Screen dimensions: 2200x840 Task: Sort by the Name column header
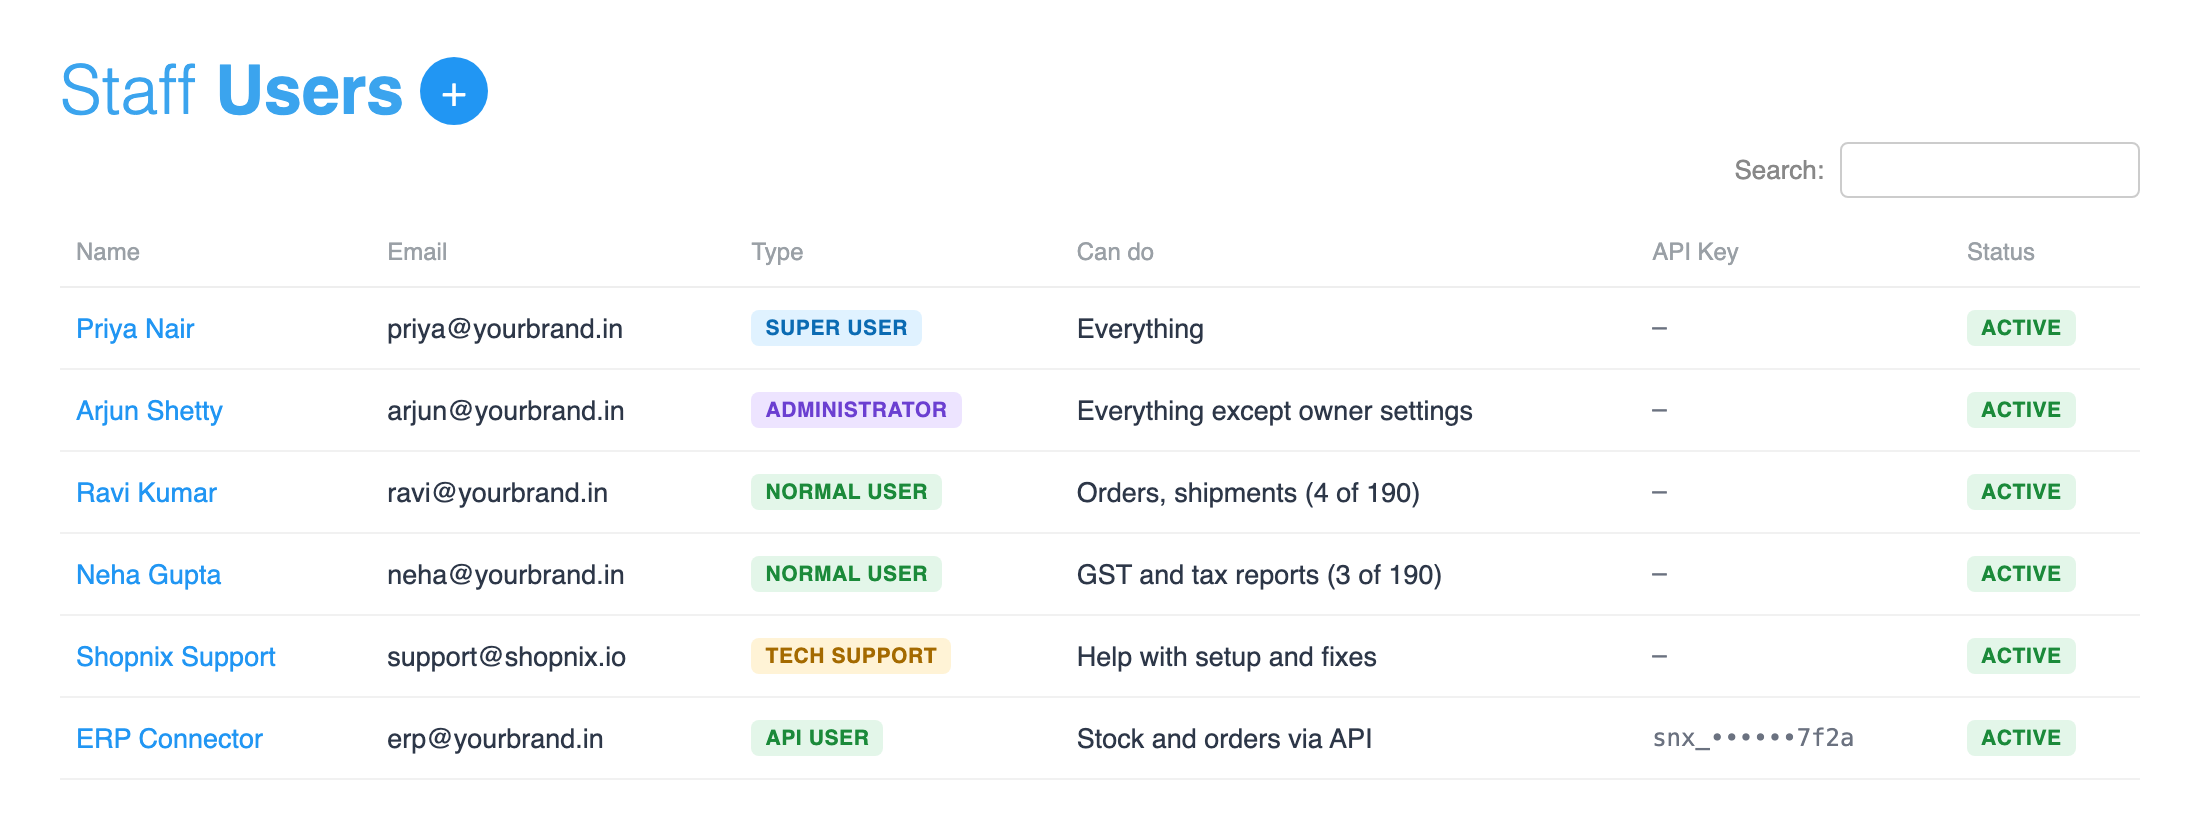pos(108,252)
